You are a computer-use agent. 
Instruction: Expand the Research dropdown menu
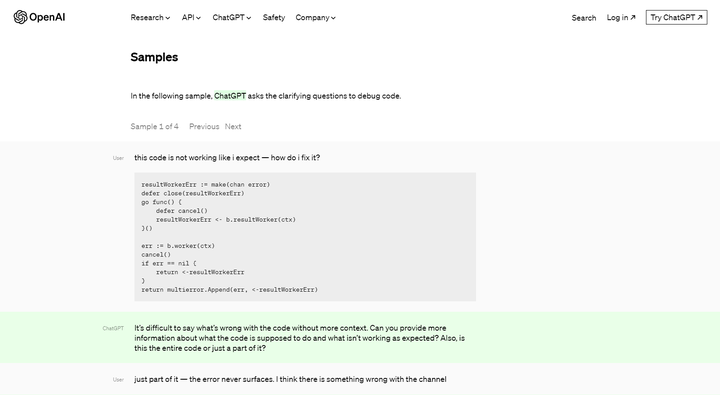(x=150, y=17)
